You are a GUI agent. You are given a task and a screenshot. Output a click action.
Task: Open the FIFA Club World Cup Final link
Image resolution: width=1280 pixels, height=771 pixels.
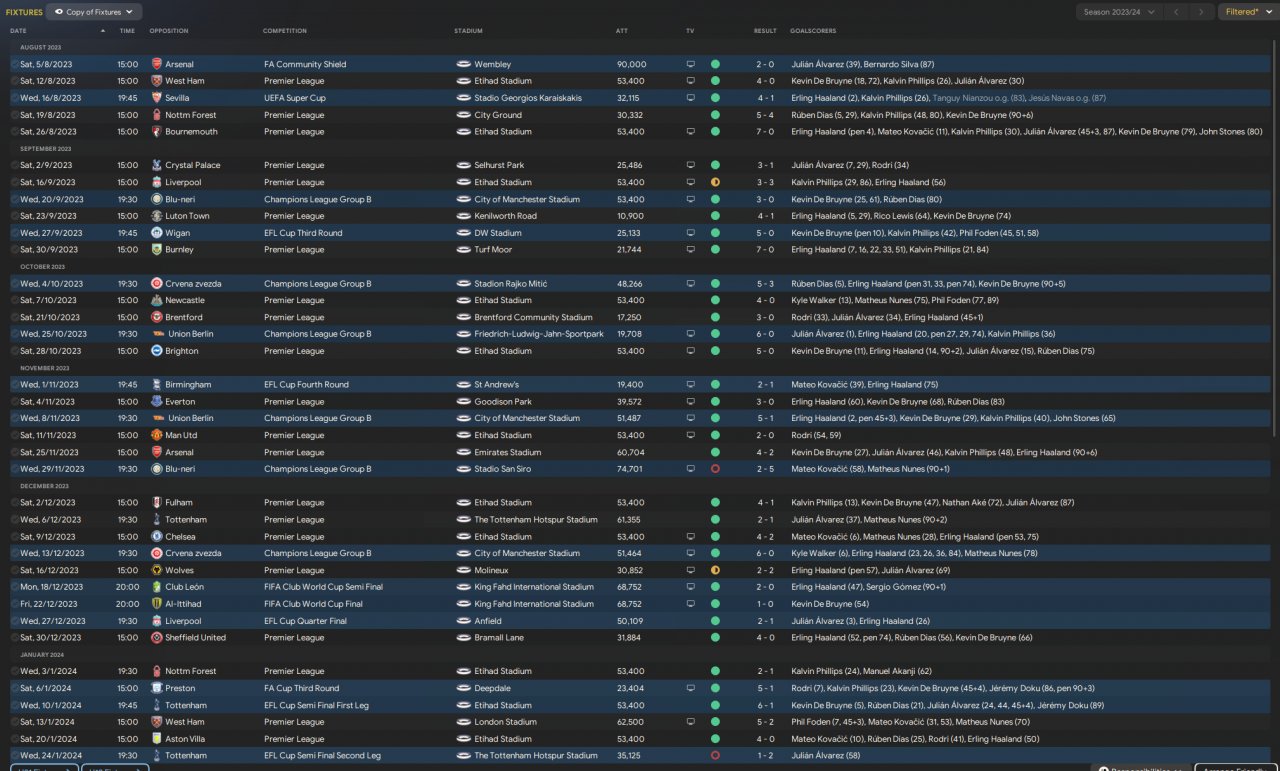313,604
